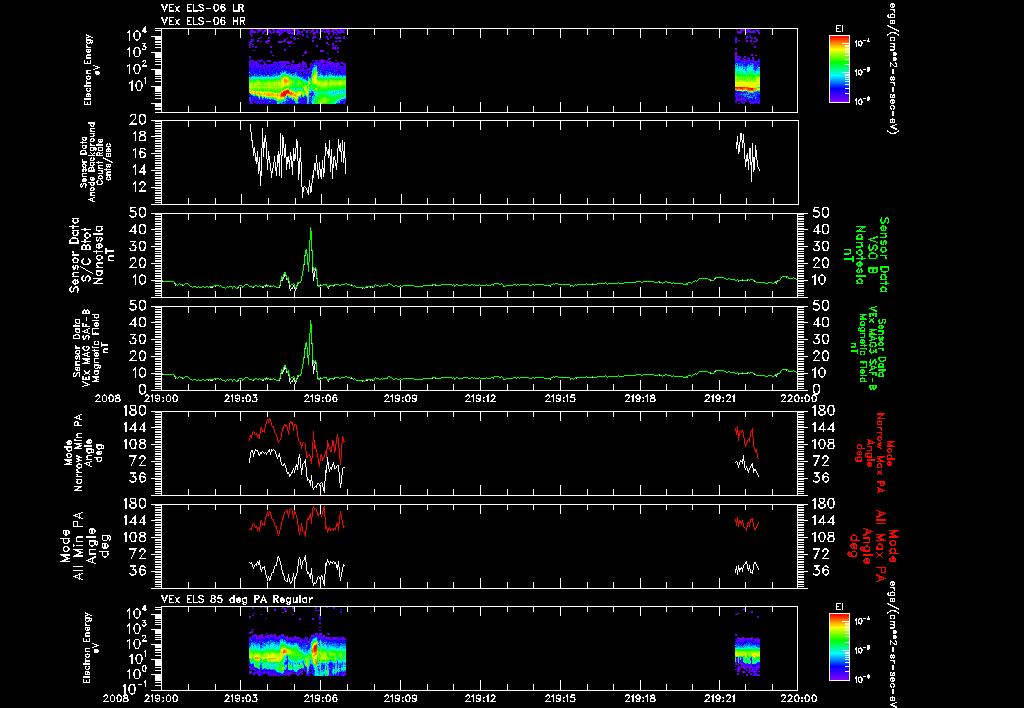The image size is (1024, 708).
Task: Click the '219:00' label on the middle time axis
Action: (161, 398)
